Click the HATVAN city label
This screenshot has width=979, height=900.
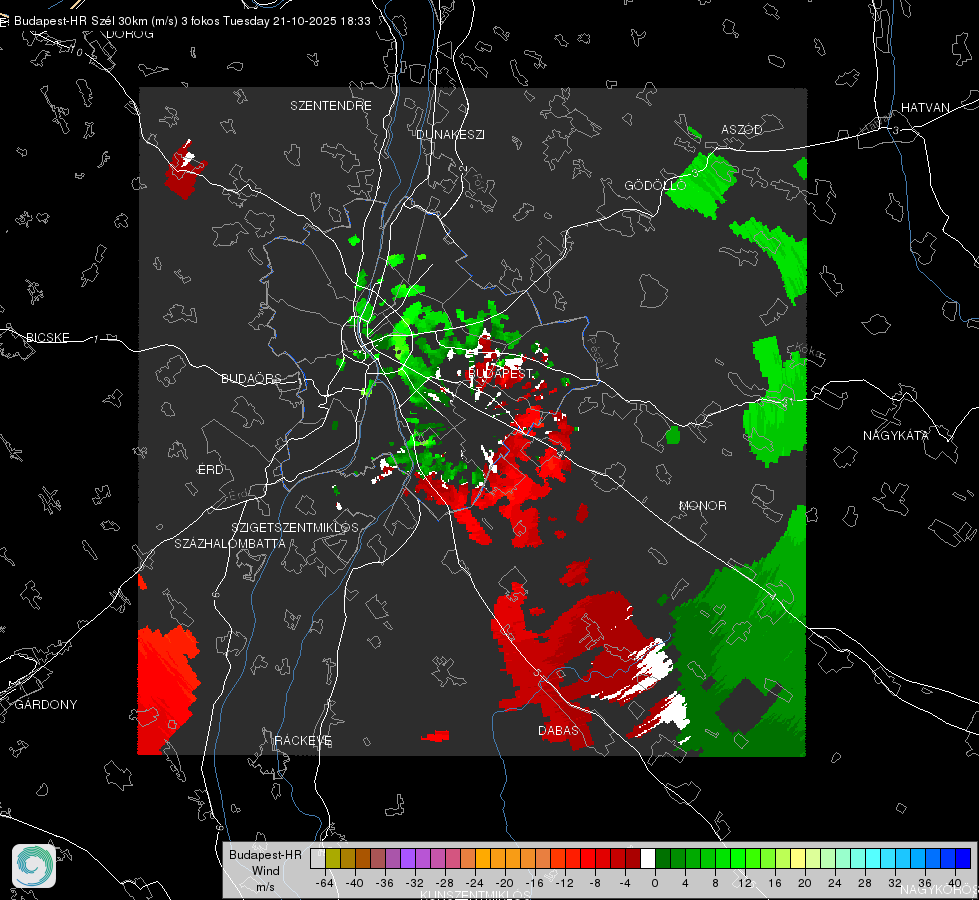click(925, 107)
